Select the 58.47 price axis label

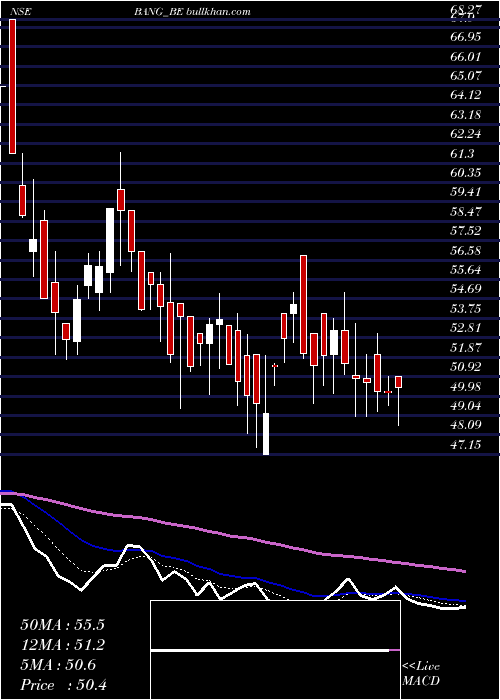pyautogui.click(x=466, y=212)
